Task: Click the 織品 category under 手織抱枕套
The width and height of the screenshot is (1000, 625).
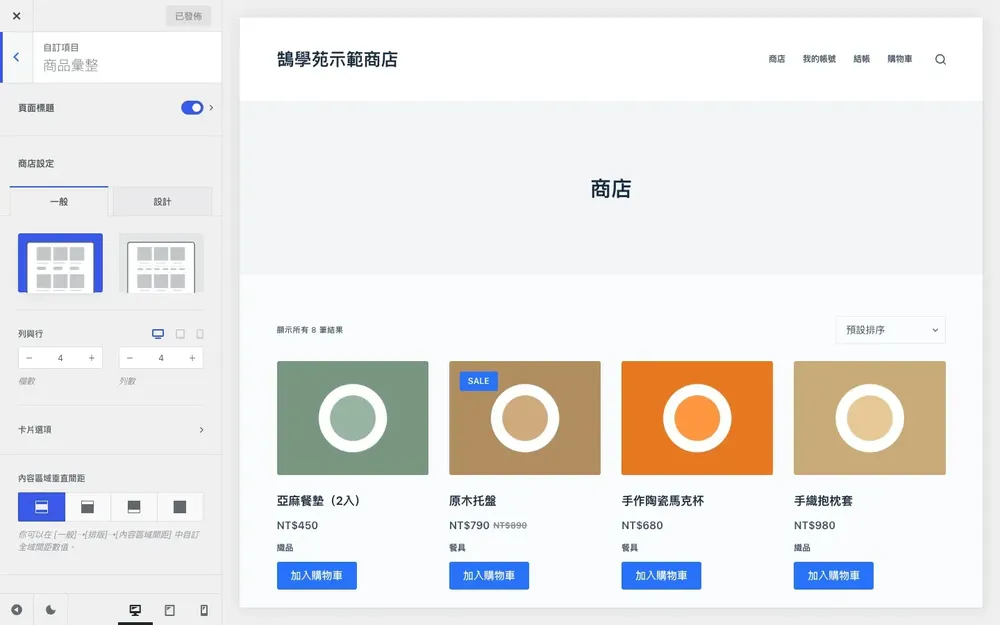Action: click(802, 547)
